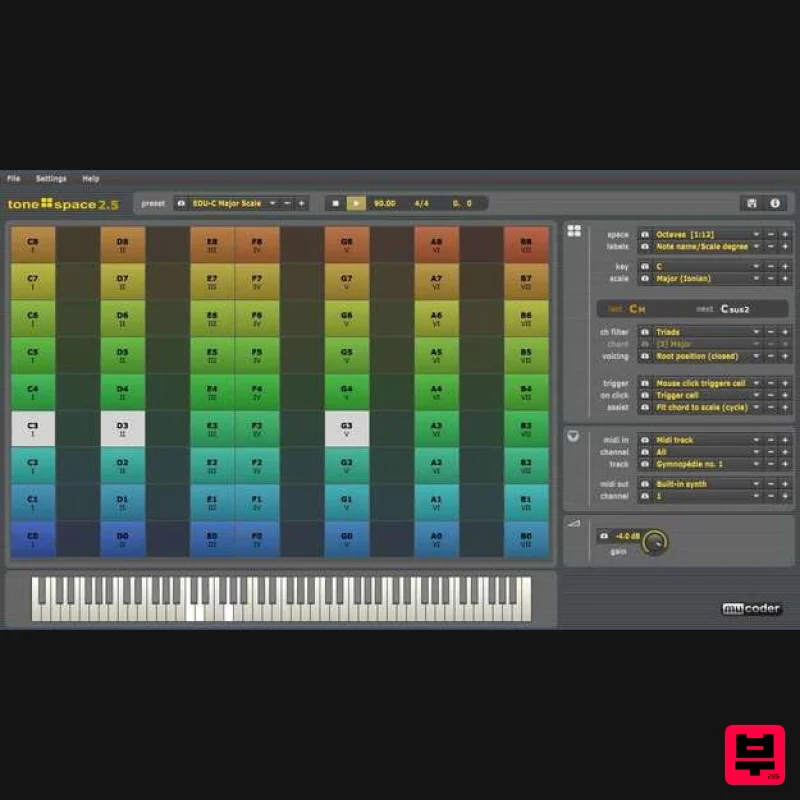Image resolution: width=800 pixels, height=800 pixels.
Task: Open the File menu
Action: pos(14,179)
